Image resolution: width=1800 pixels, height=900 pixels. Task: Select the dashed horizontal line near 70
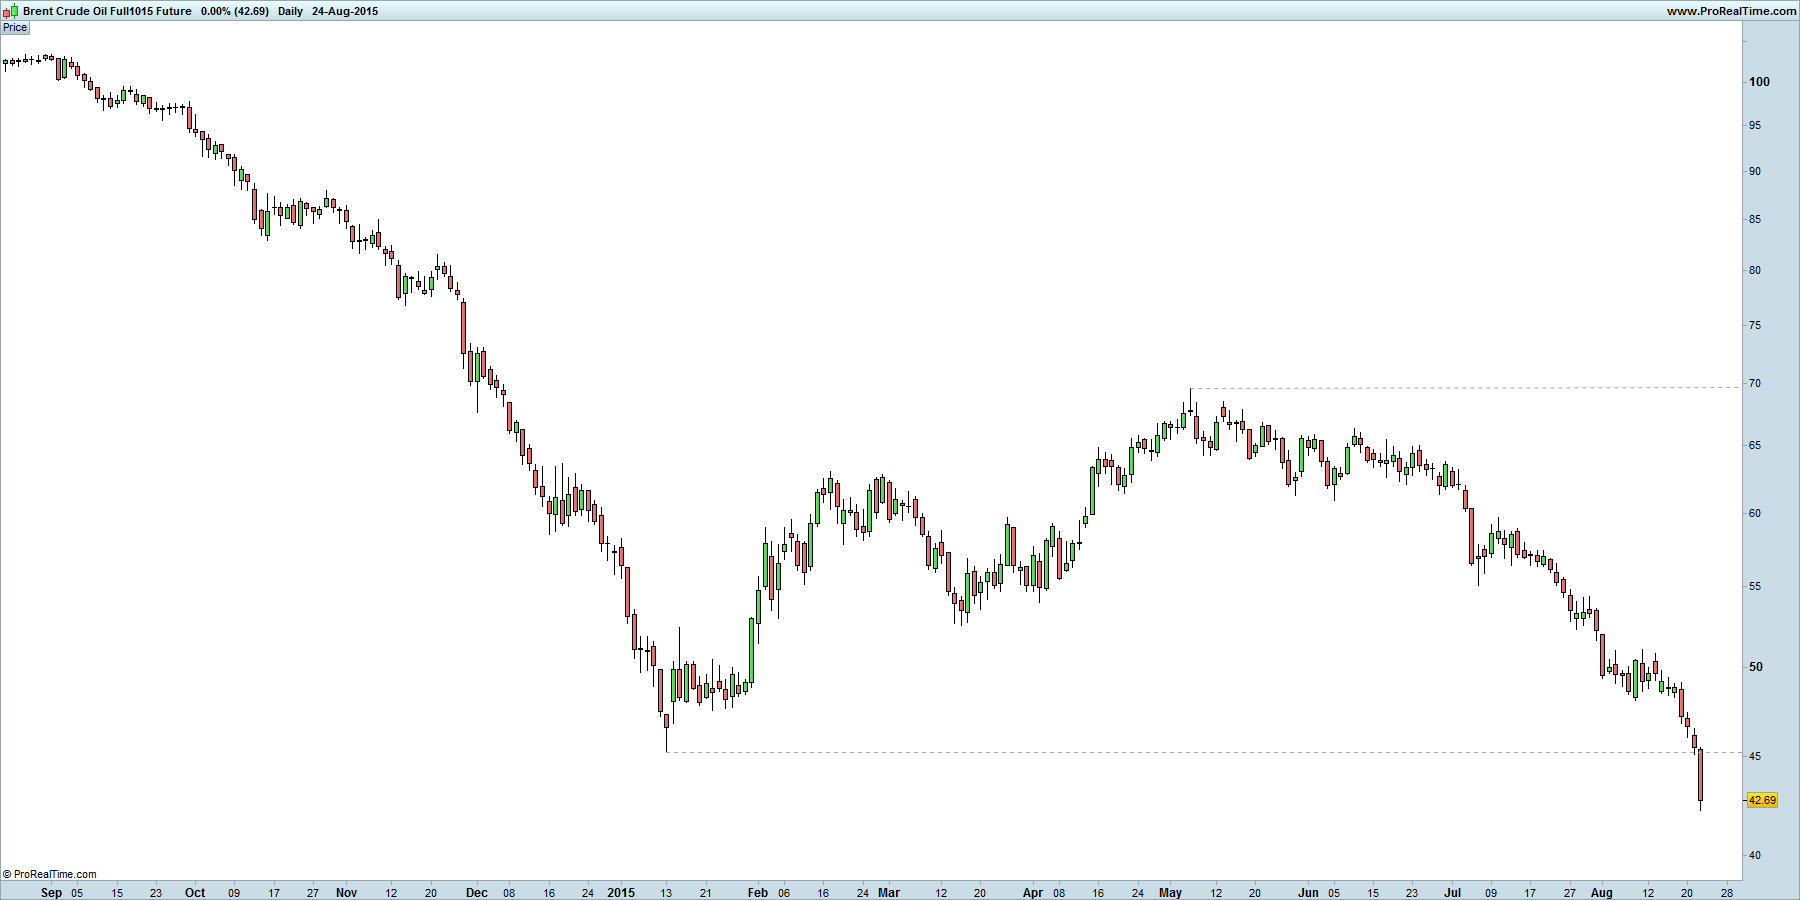coord(1465,388)
